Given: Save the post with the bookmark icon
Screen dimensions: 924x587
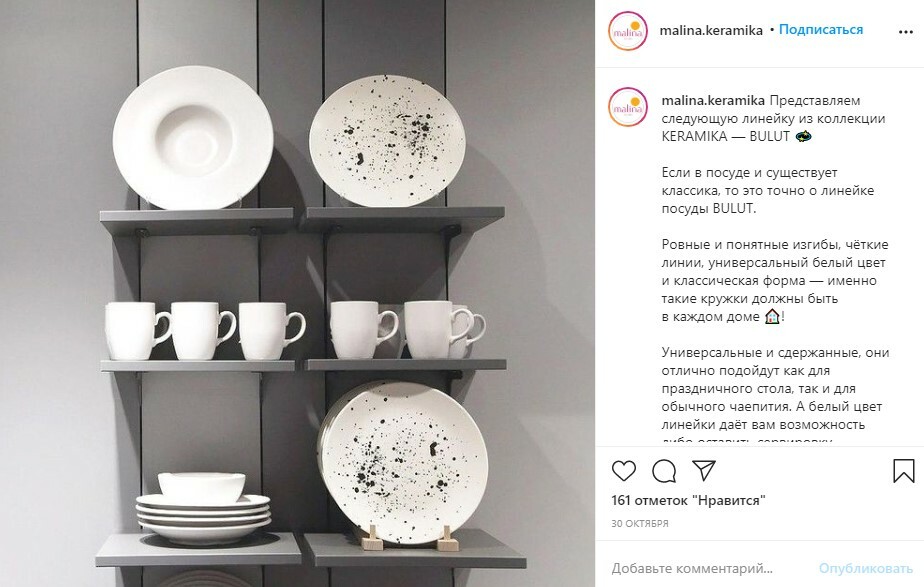Looking at the screenshot, I should pyautogui.click(x=903, y=471).
